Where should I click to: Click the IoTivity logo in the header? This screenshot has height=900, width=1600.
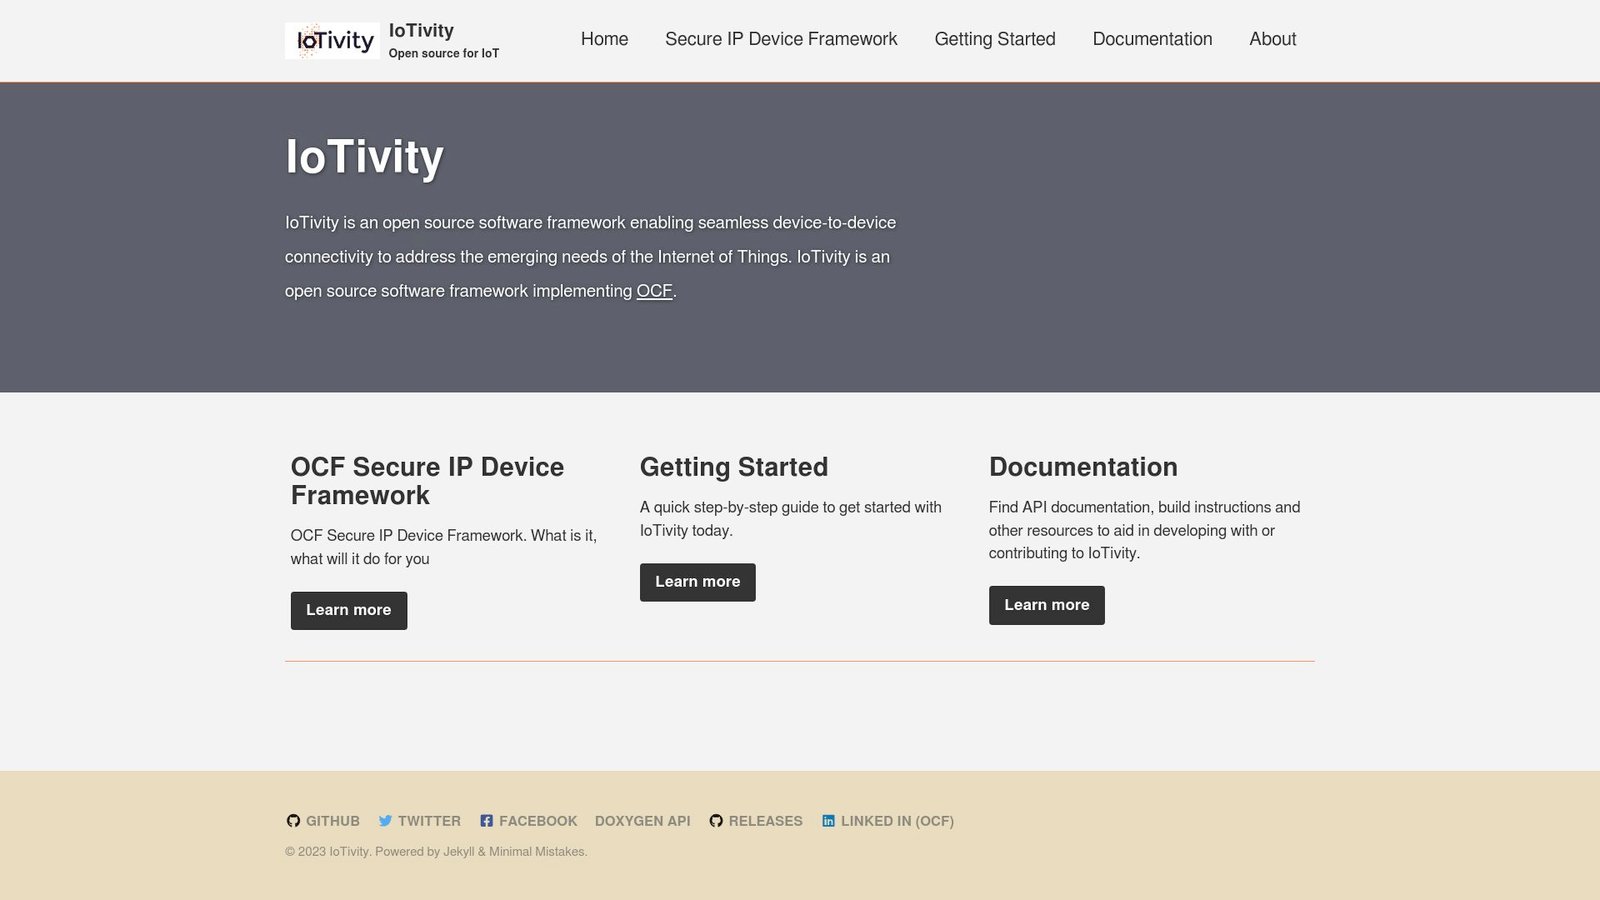point(331,40)
